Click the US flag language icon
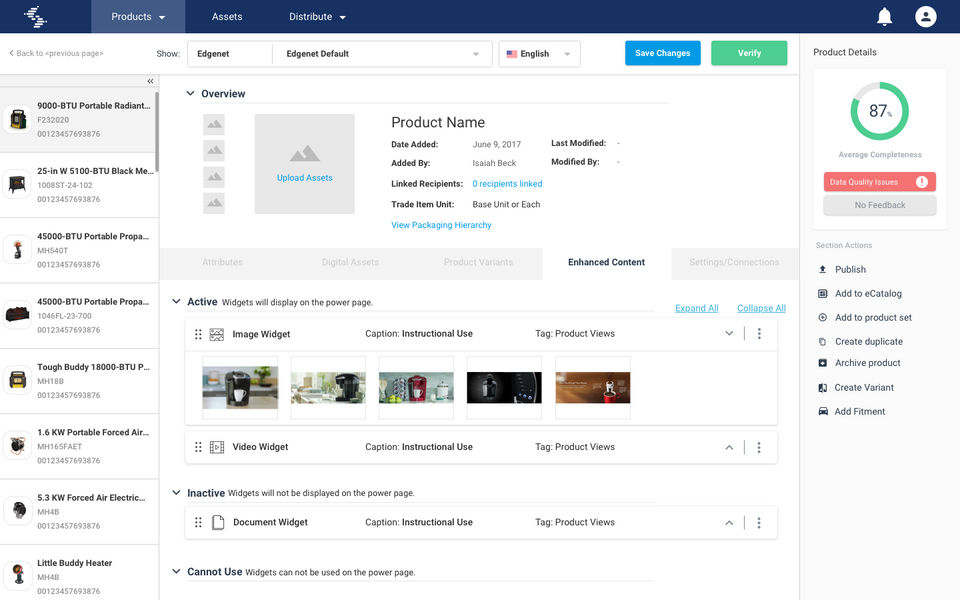Viewport: 960px width, 600px height. click(512, 54)
